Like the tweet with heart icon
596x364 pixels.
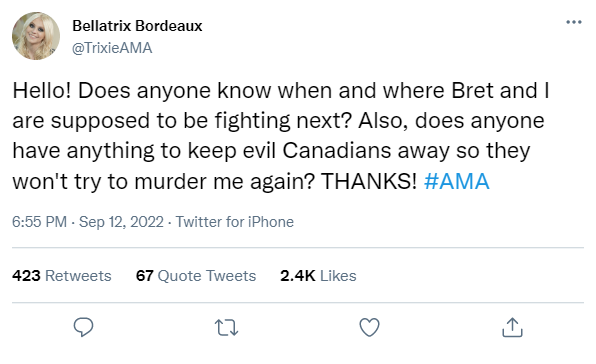coord(369,327)
